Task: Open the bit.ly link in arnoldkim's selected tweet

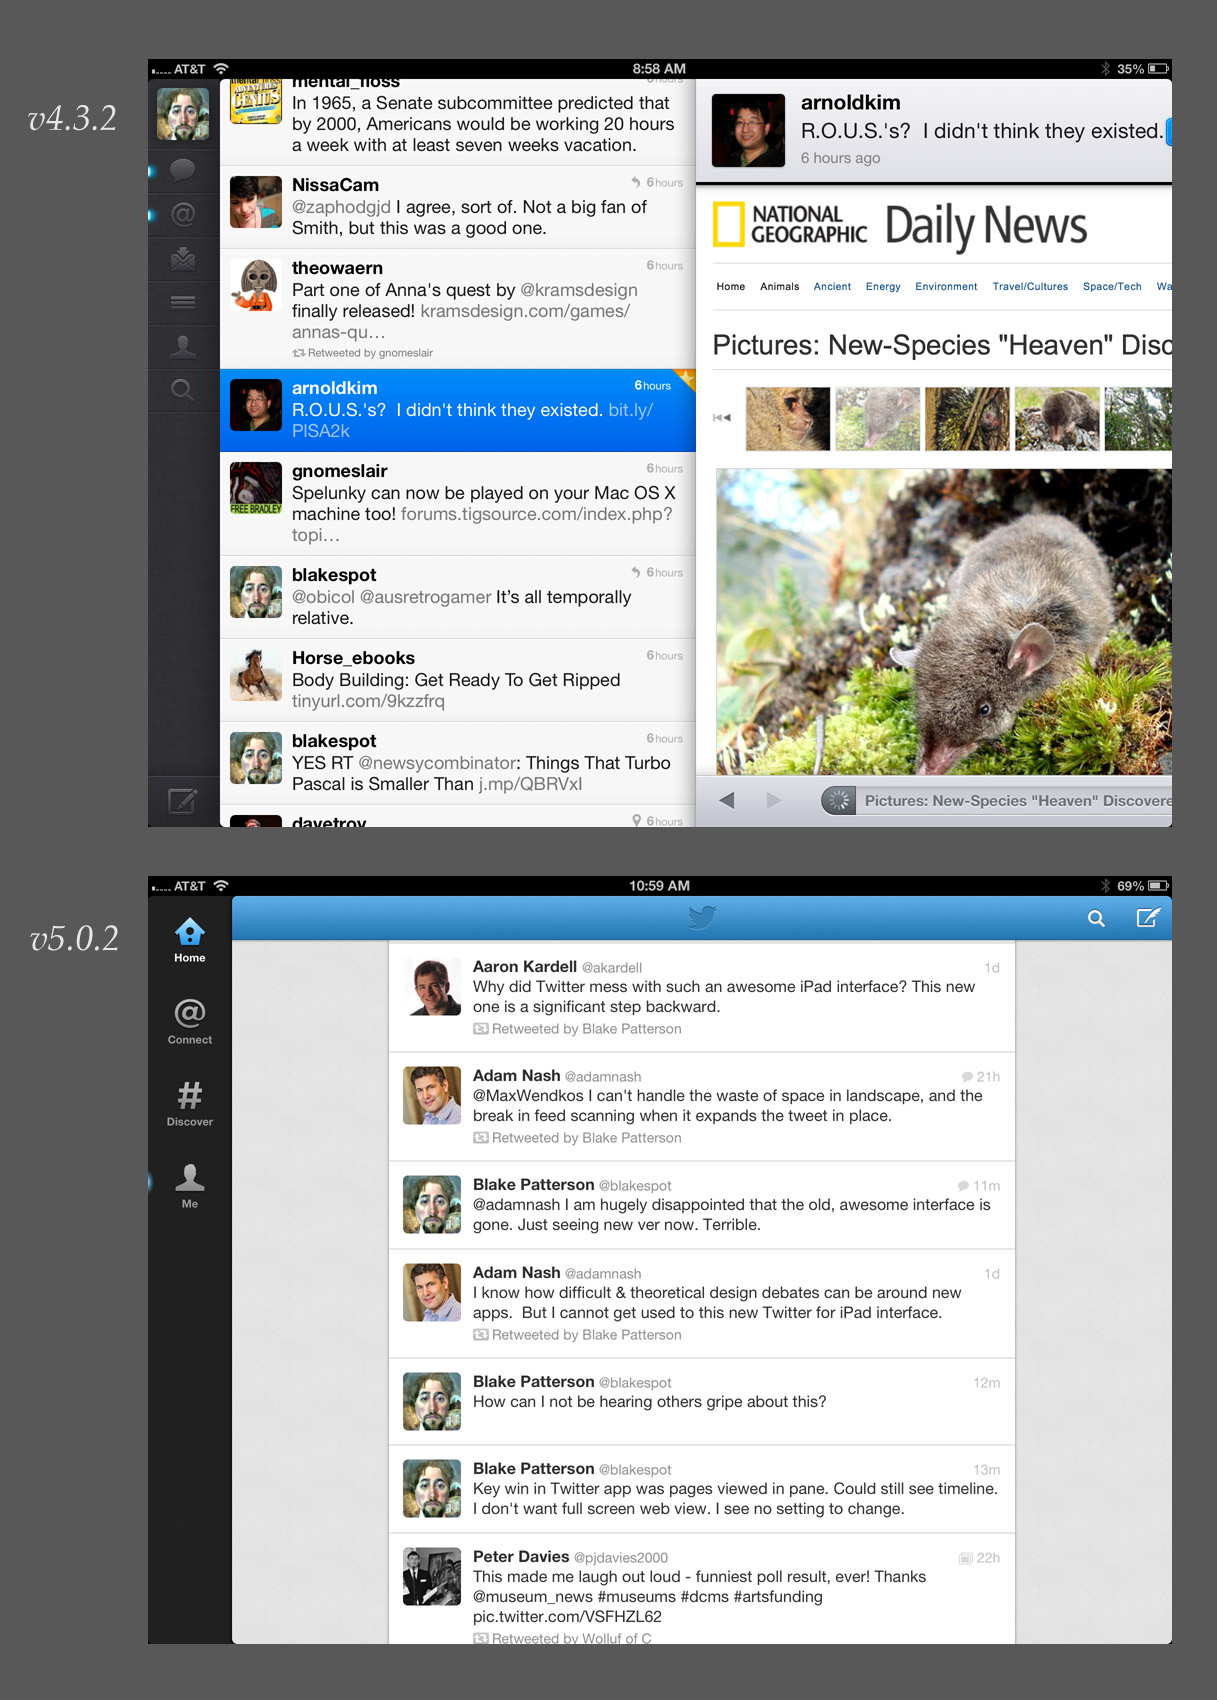Action: 472,421
